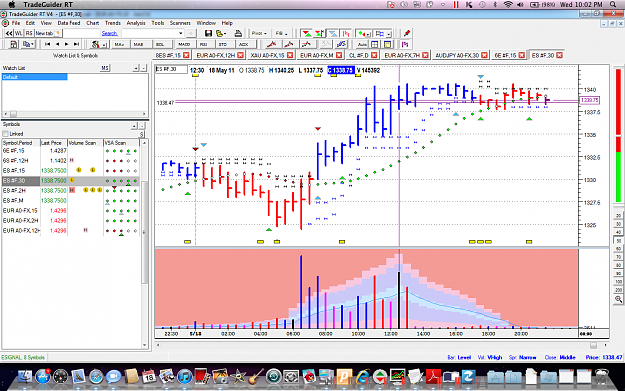Click the yellow grid window icon
Screen dimensions: 625x391
pyautogui.click(x=387, y=44)
